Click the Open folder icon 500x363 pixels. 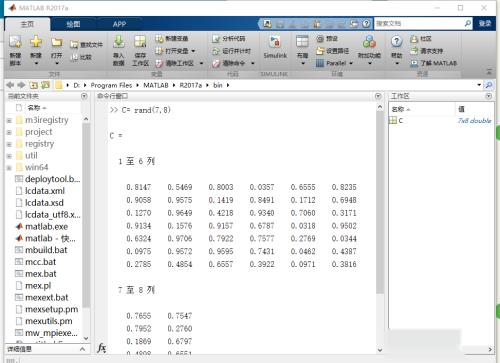[x=57, y=42]
